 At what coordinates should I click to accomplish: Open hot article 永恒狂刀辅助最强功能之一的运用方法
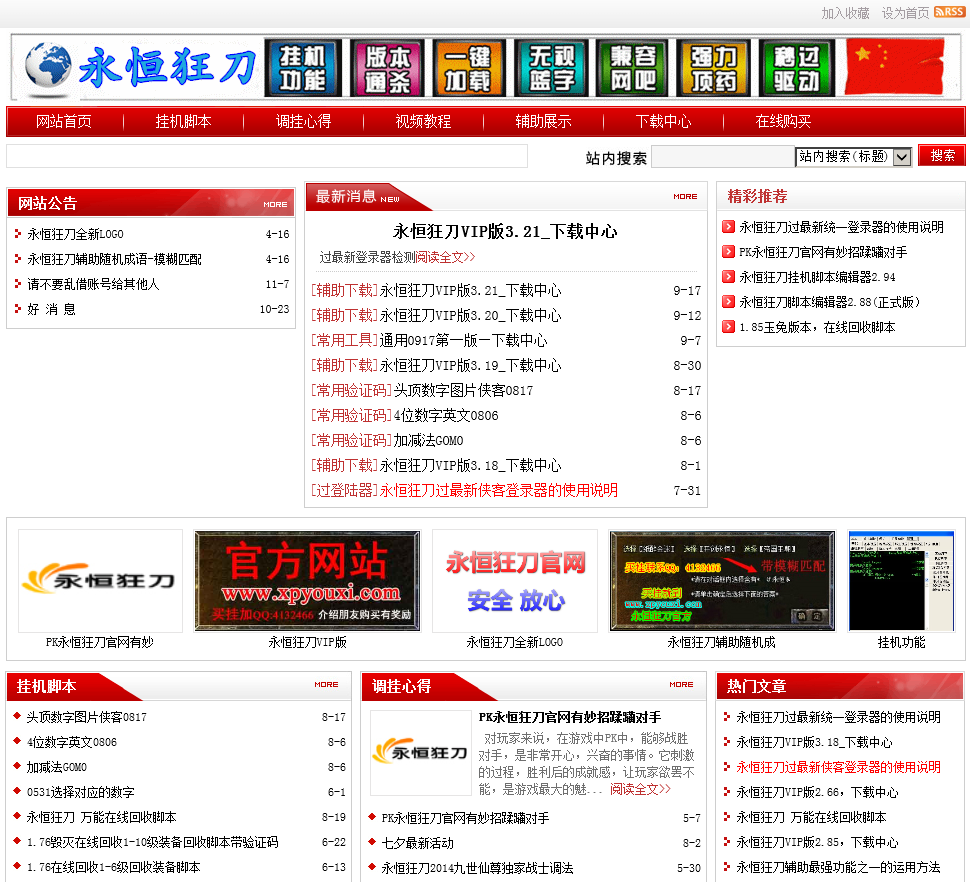click(x=838, y=867)
